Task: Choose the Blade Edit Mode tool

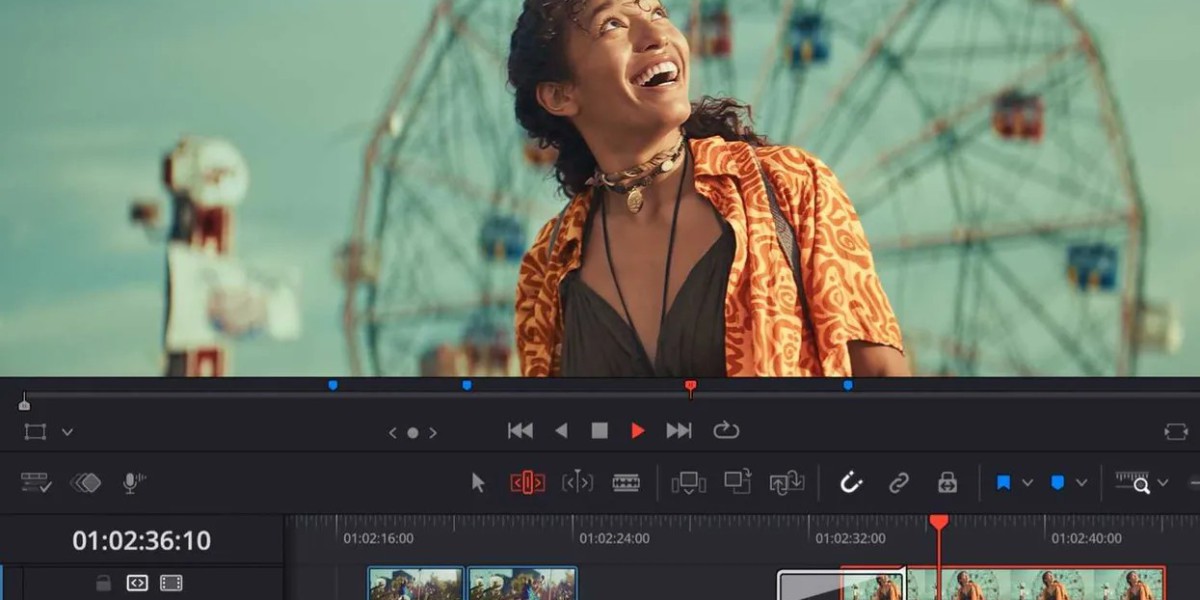Action: pos(626,483)
